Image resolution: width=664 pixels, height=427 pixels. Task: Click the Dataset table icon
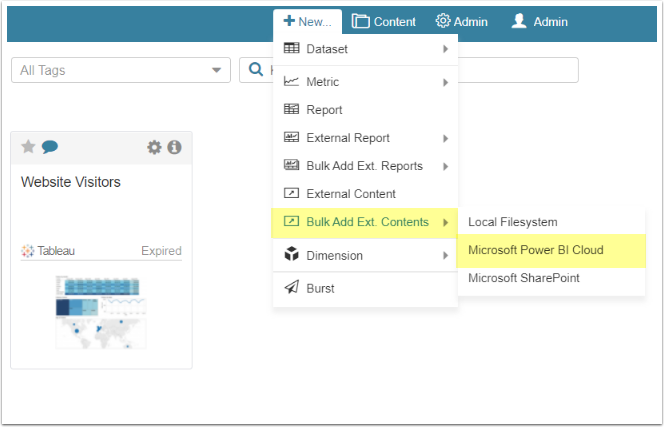click(x=291, y=48)
